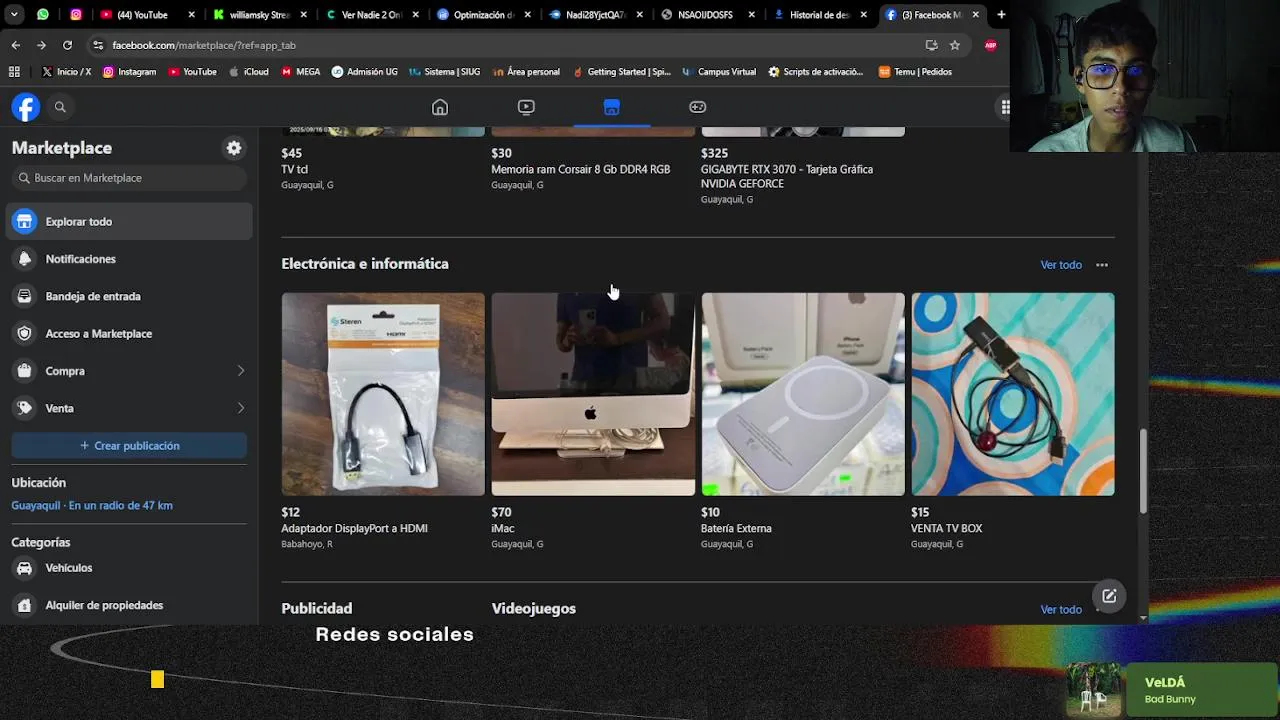The height and width of the screenshot is (720, 1280).
Task: Open the Campus Virtual bookmark
Action: click(719, 72)
